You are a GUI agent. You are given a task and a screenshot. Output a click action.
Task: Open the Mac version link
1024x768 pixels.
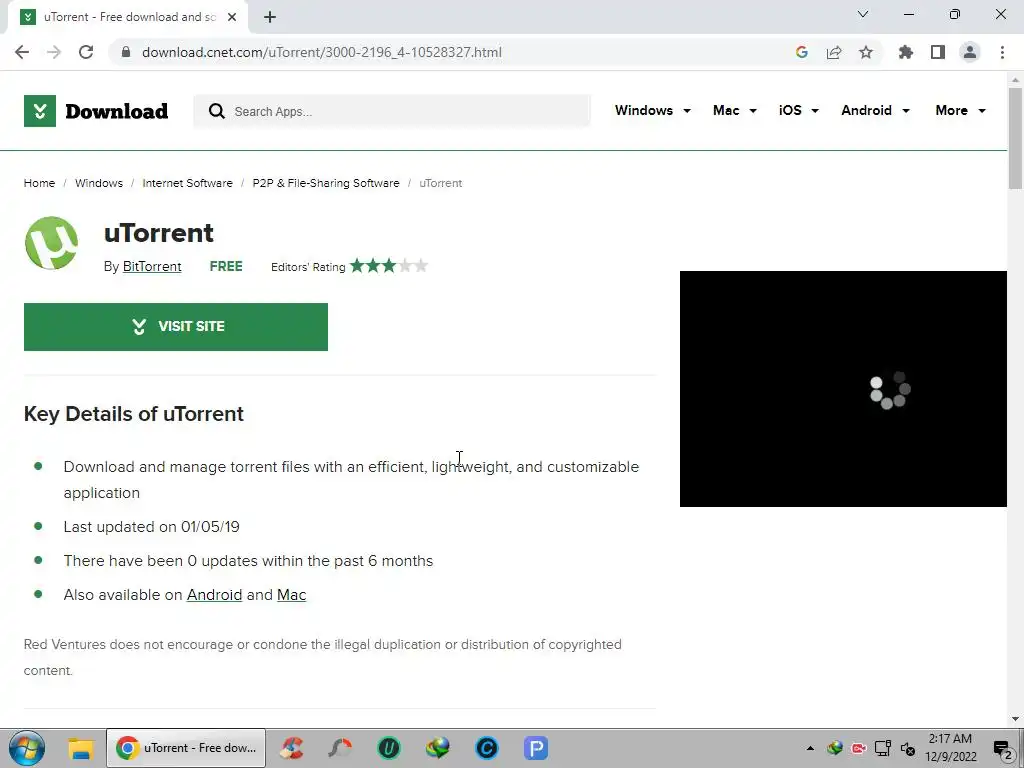[291, 595]
